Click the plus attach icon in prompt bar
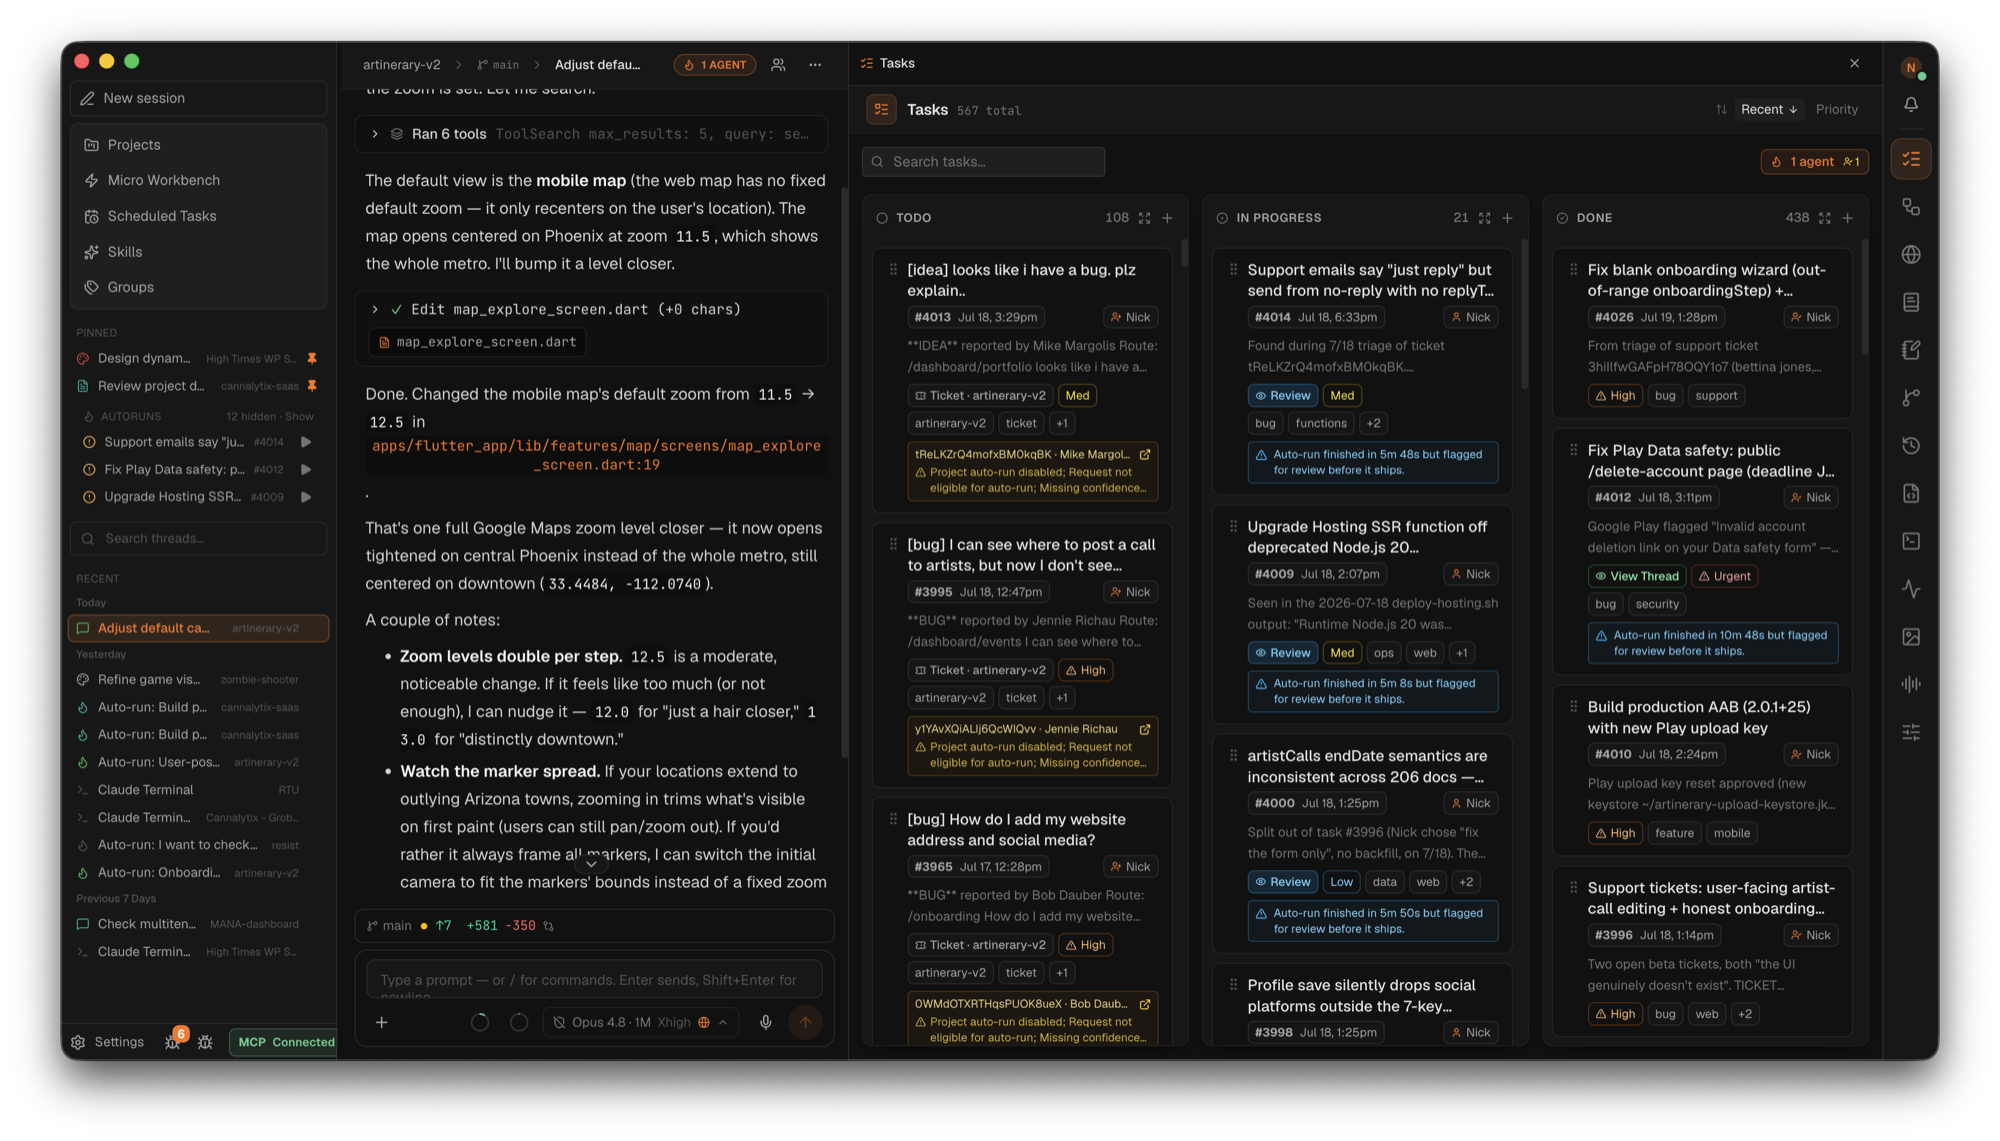2000x1141 pixels. 381,1022
